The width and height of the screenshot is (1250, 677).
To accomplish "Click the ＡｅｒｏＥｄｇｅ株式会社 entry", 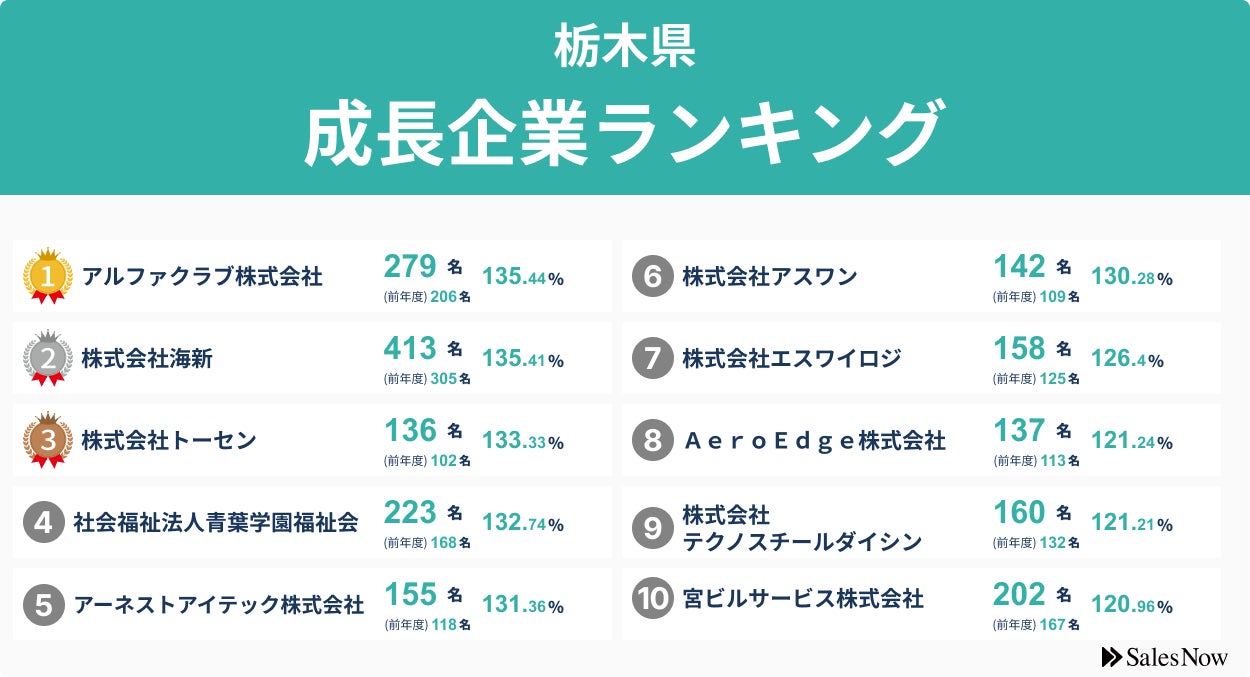I will tap(814, 441).
